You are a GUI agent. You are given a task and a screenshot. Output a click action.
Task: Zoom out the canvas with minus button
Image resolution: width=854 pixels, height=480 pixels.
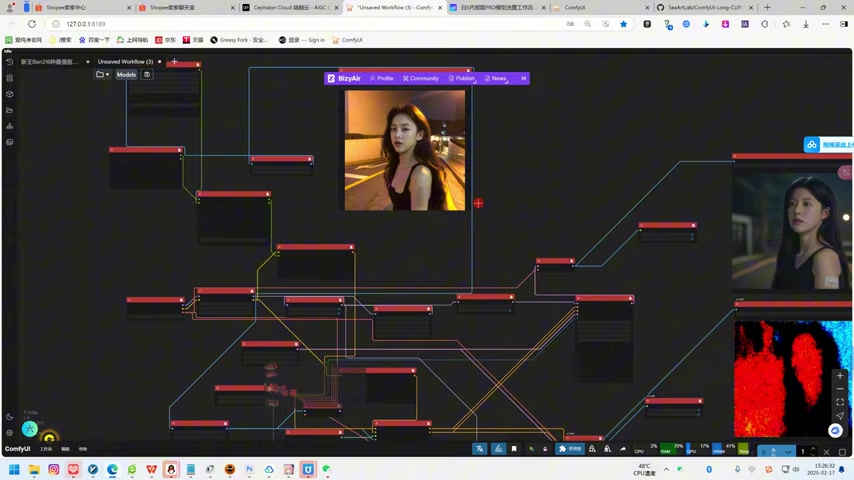(840, 389)
